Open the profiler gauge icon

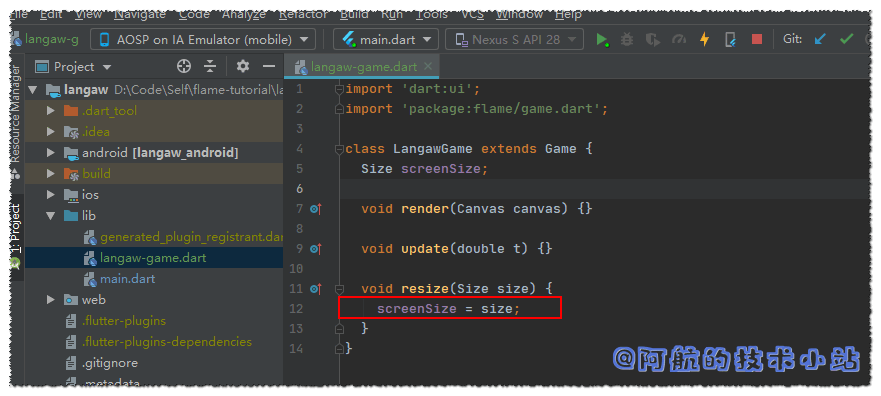coord(679,40)
